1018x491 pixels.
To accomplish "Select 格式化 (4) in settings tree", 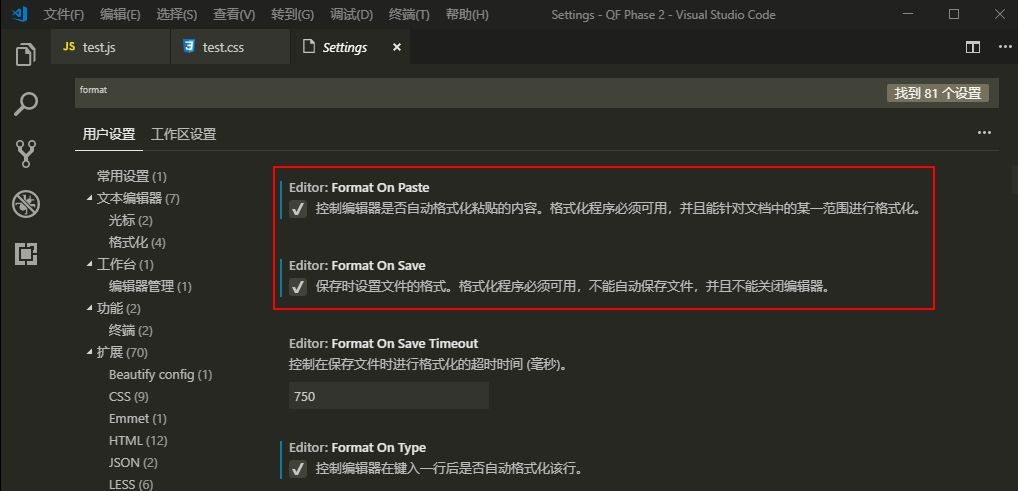I will [137, 242].
